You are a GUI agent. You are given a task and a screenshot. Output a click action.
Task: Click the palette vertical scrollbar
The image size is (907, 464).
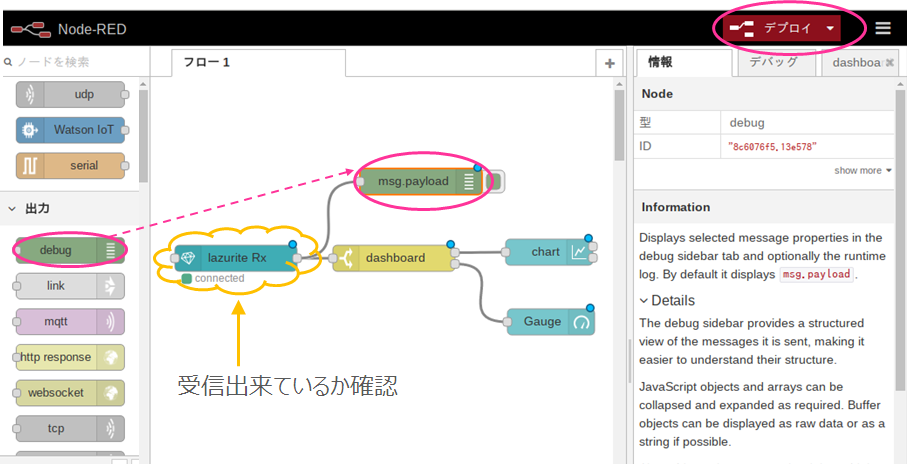143,136
